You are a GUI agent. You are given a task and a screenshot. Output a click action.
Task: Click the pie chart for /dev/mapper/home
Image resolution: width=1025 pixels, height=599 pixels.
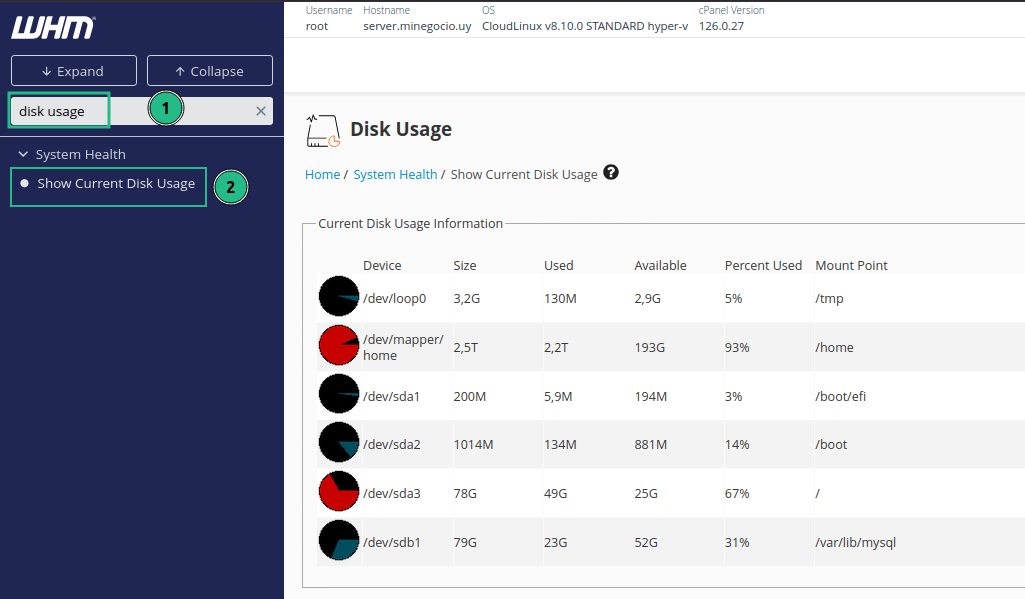(339, 345)
